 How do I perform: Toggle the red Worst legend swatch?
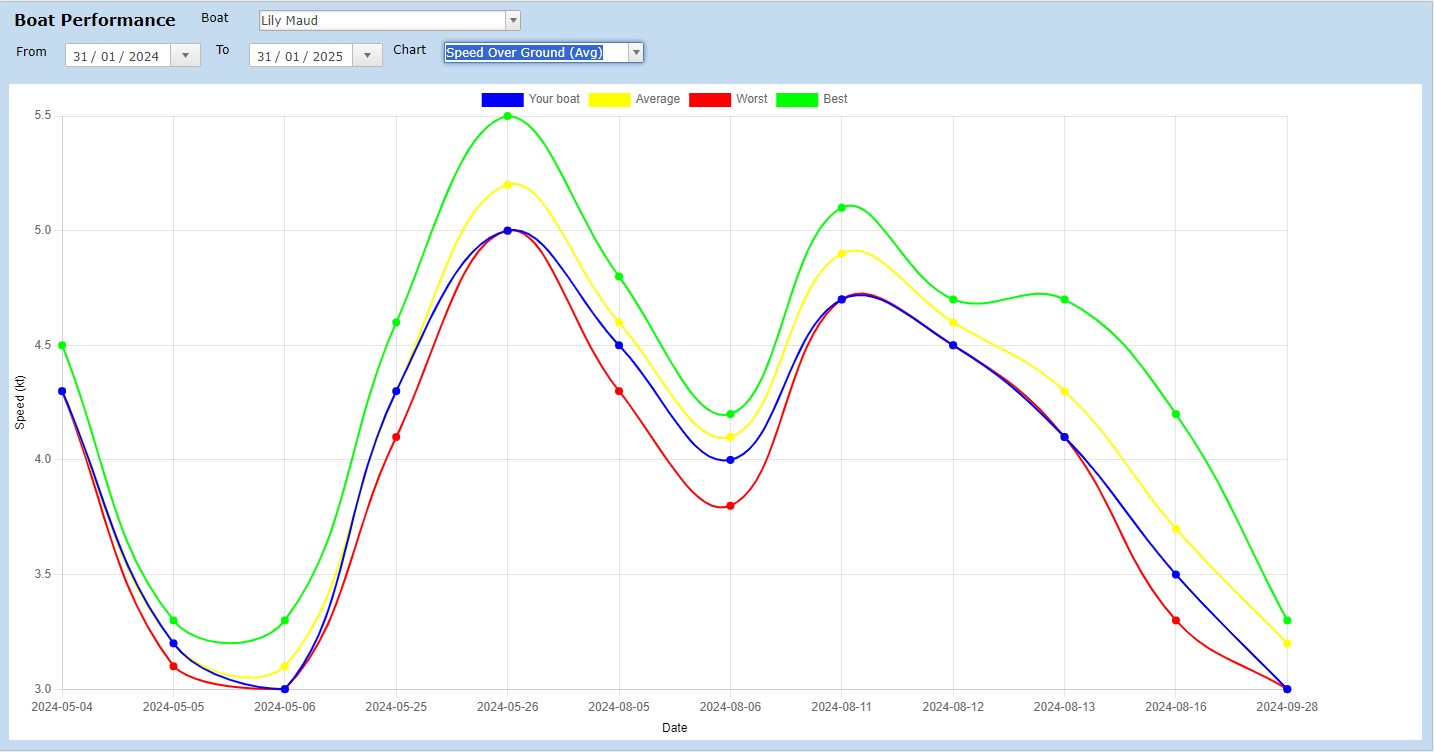[709, 99]
